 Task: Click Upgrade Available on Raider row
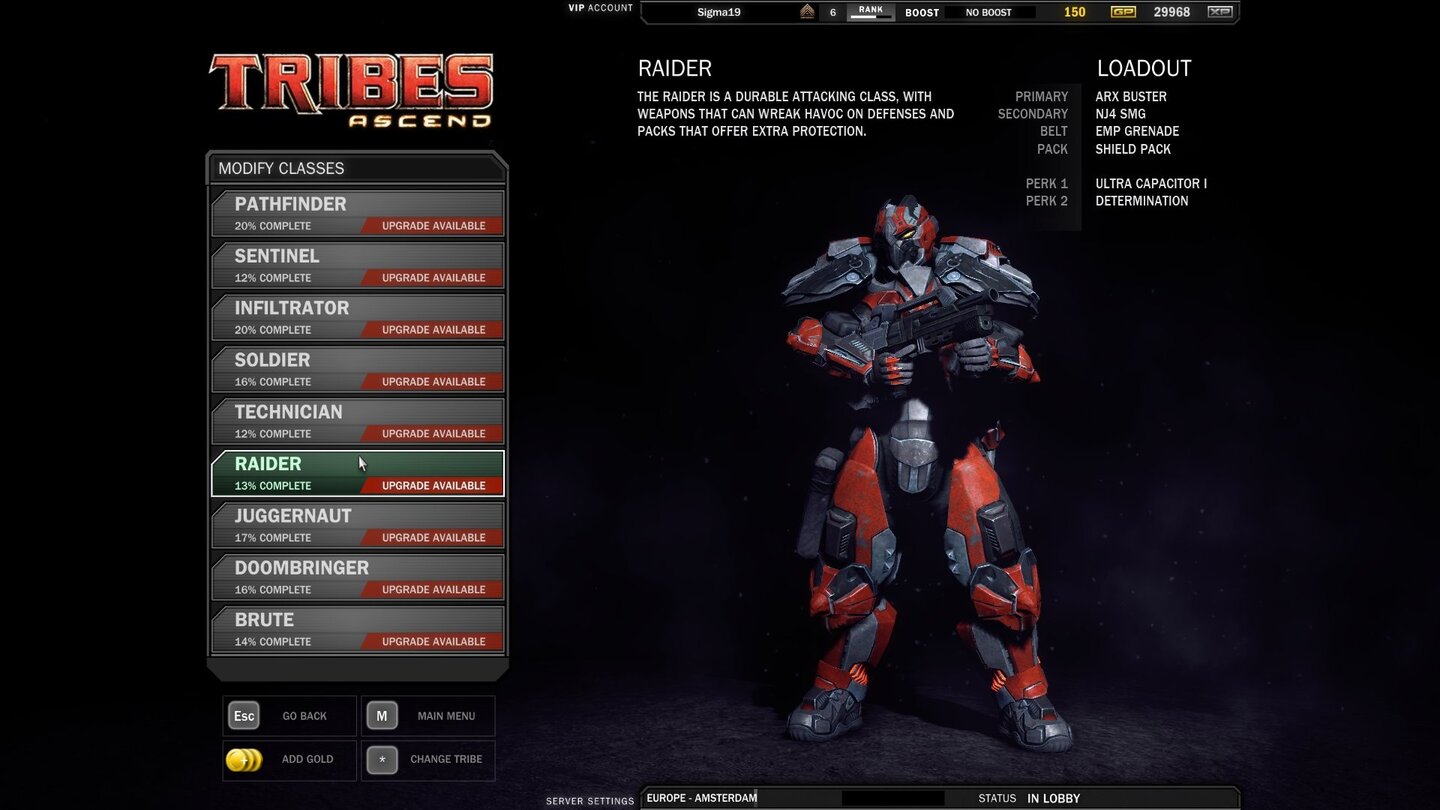coord(433,486)
